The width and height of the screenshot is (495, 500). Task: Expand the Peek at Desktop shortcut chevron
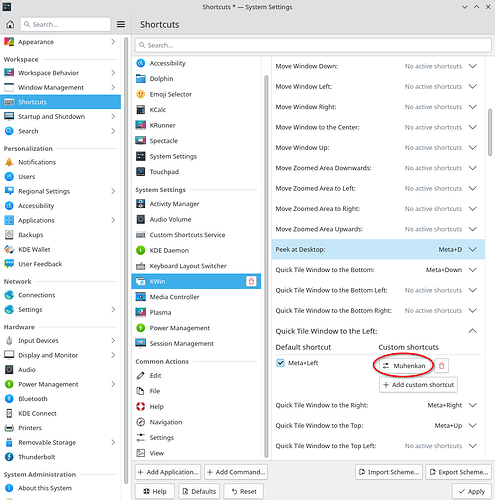click(473, 249)
